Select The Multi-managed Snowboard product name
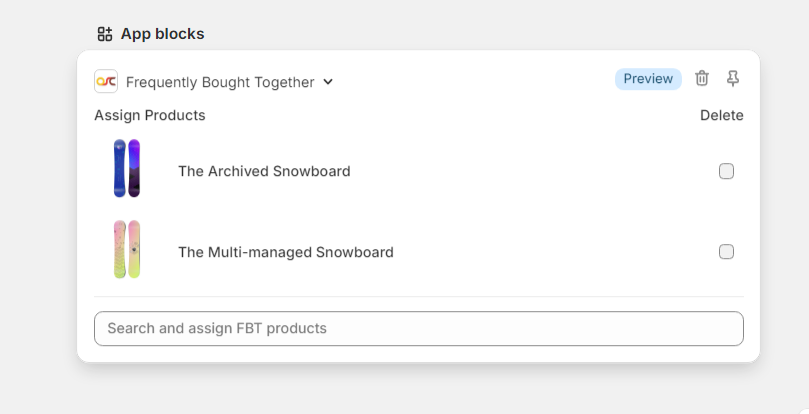Viewport: 809px width, 414px height. (x=286, y=252)
